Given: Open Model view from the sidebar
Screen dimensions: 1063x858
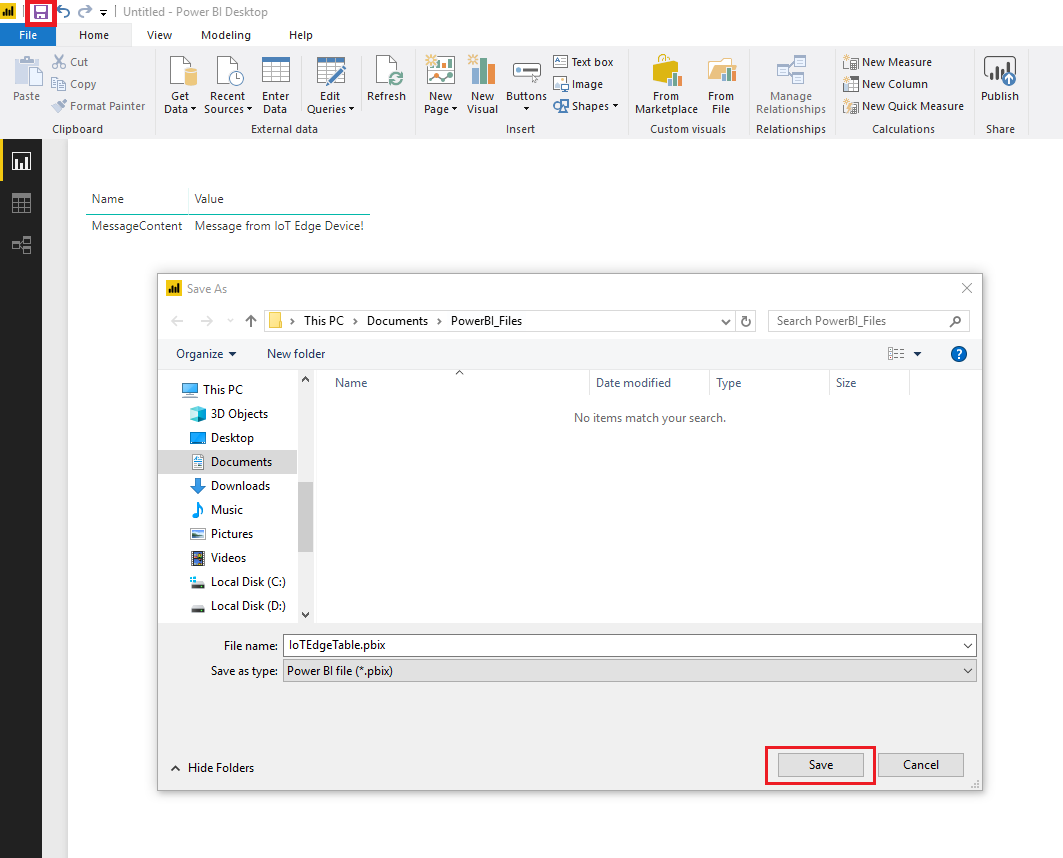Looking at the screenshot, I should coord(21,244).
